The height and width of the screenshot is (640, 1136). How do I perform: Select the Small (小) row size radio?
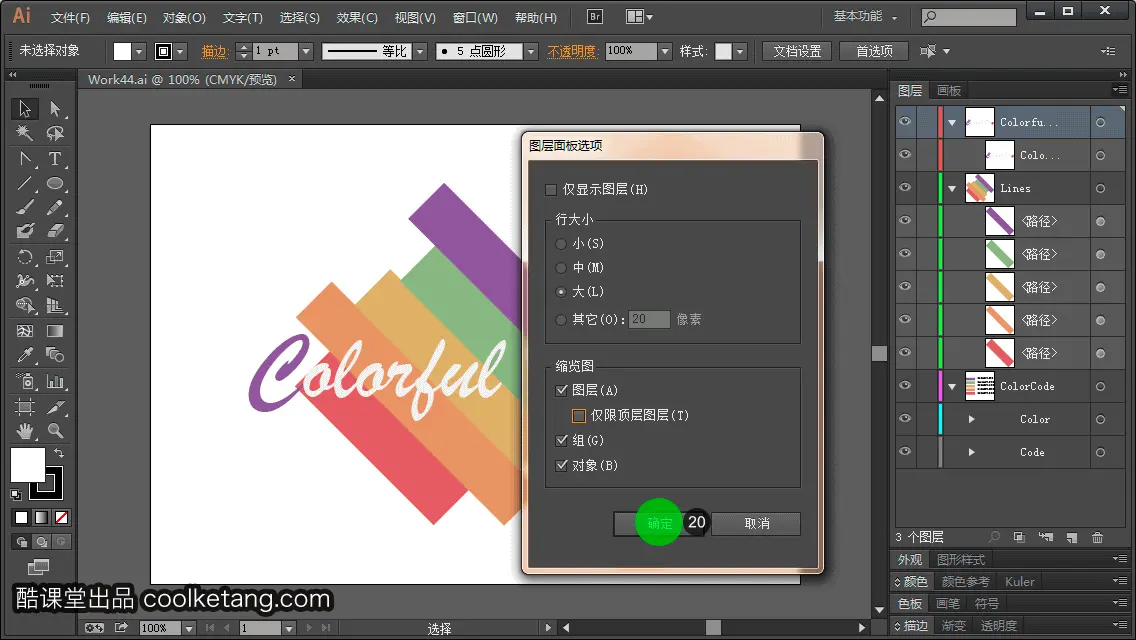pyautogui.click(x=561, y=244)
